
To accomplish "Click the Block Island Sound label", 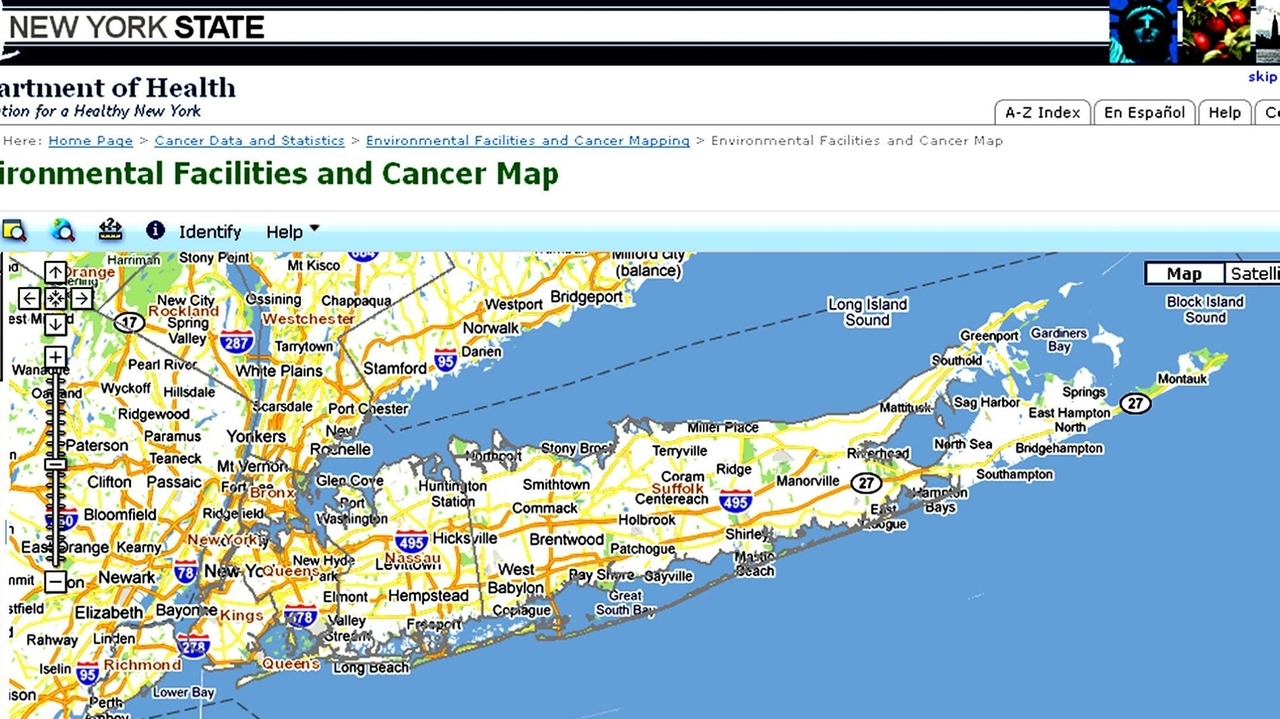I will click(x=1205, y=309).
